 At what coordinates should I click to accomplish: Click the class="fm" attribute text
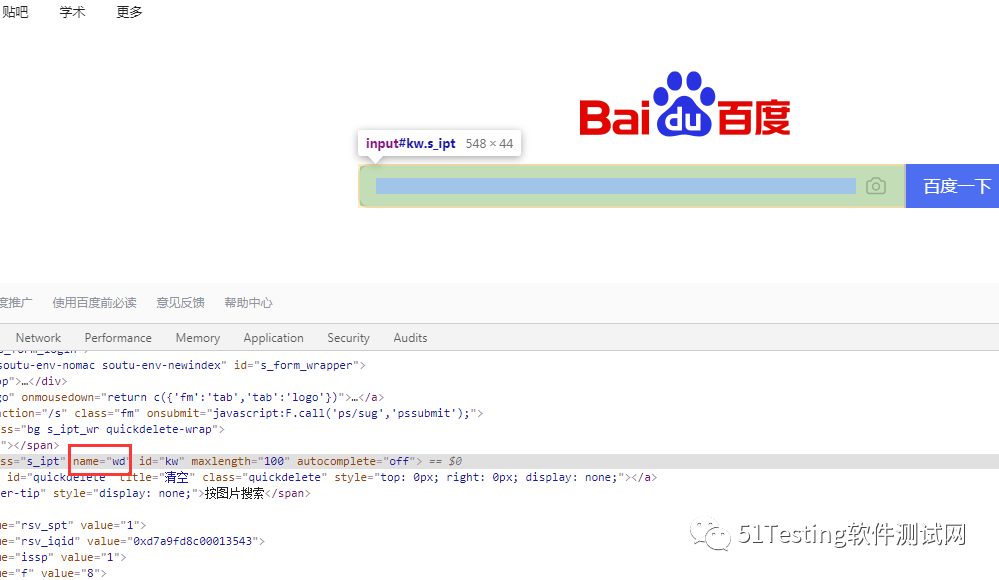tap(106, 413)
